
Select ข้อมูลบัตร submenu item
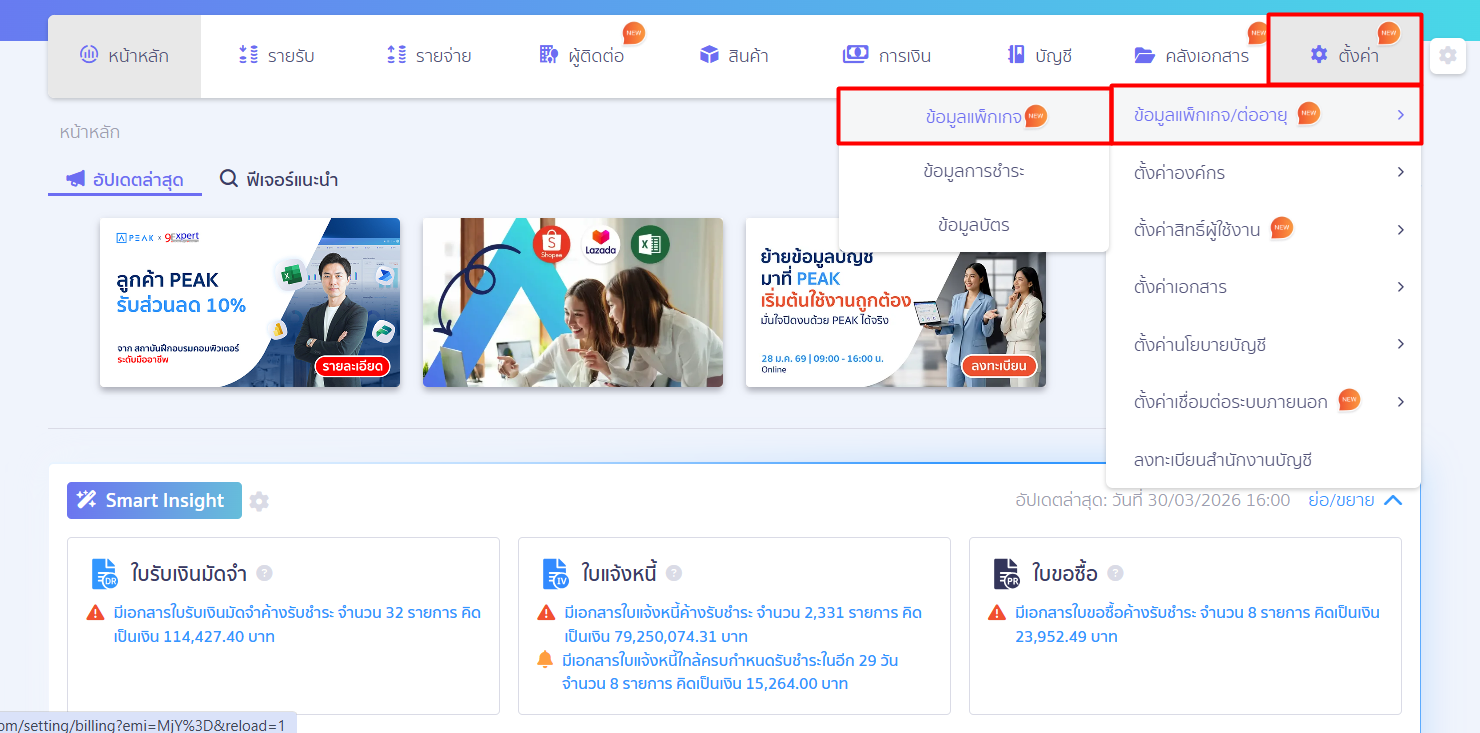click(974, 225)
